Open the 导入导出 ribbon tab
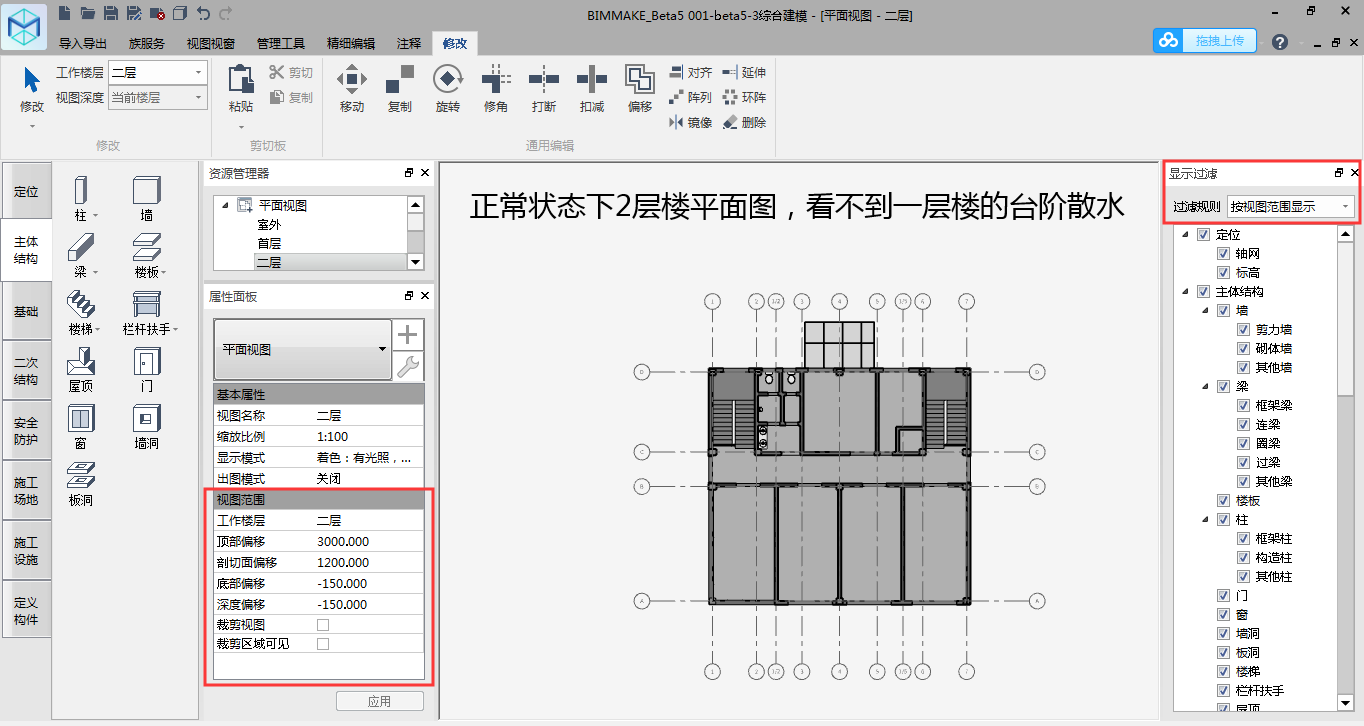Viewport: 1364px width, 726px height. click(x=83, y=43)
